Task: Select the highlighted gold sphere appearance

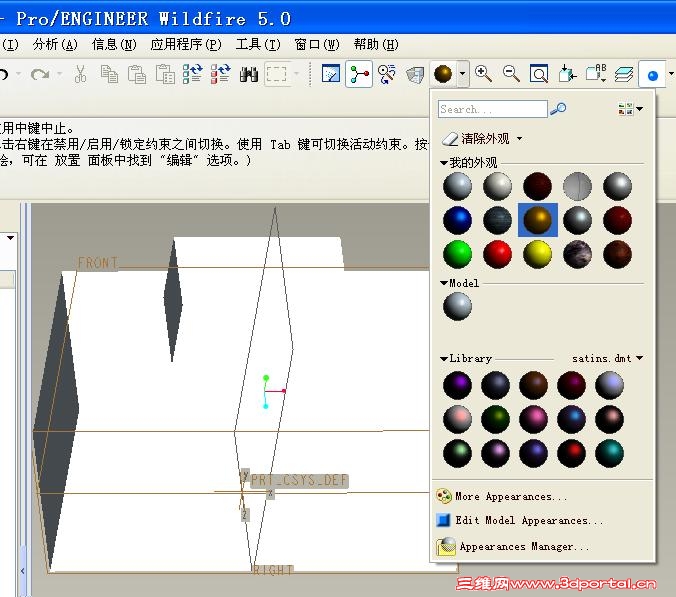Action: (538, 220)
